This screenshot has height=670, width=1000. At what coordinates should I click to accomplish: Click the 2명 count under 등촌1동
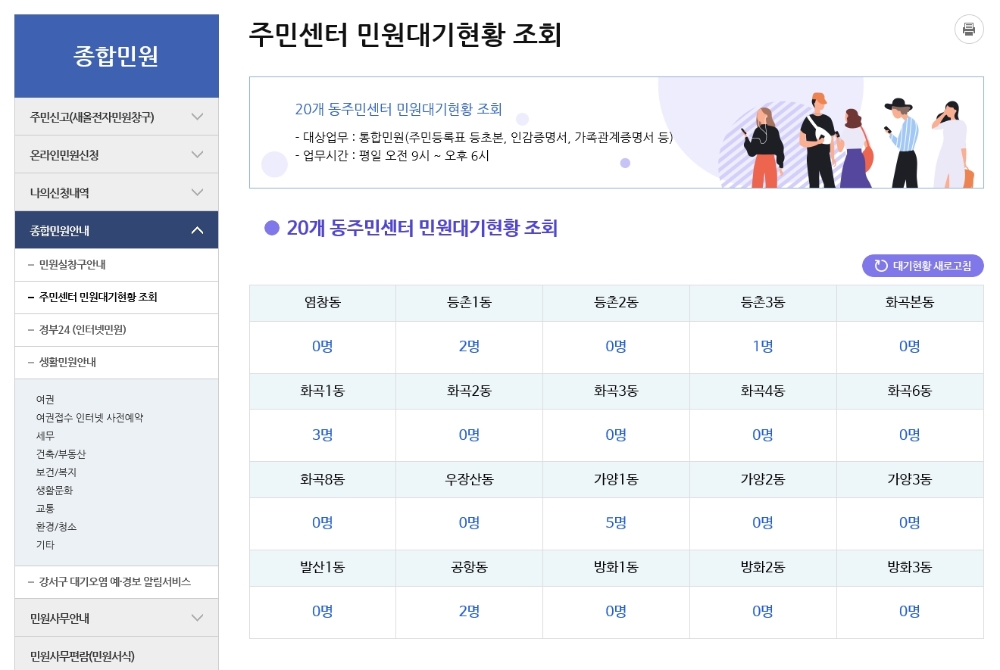tap(469, 347)
